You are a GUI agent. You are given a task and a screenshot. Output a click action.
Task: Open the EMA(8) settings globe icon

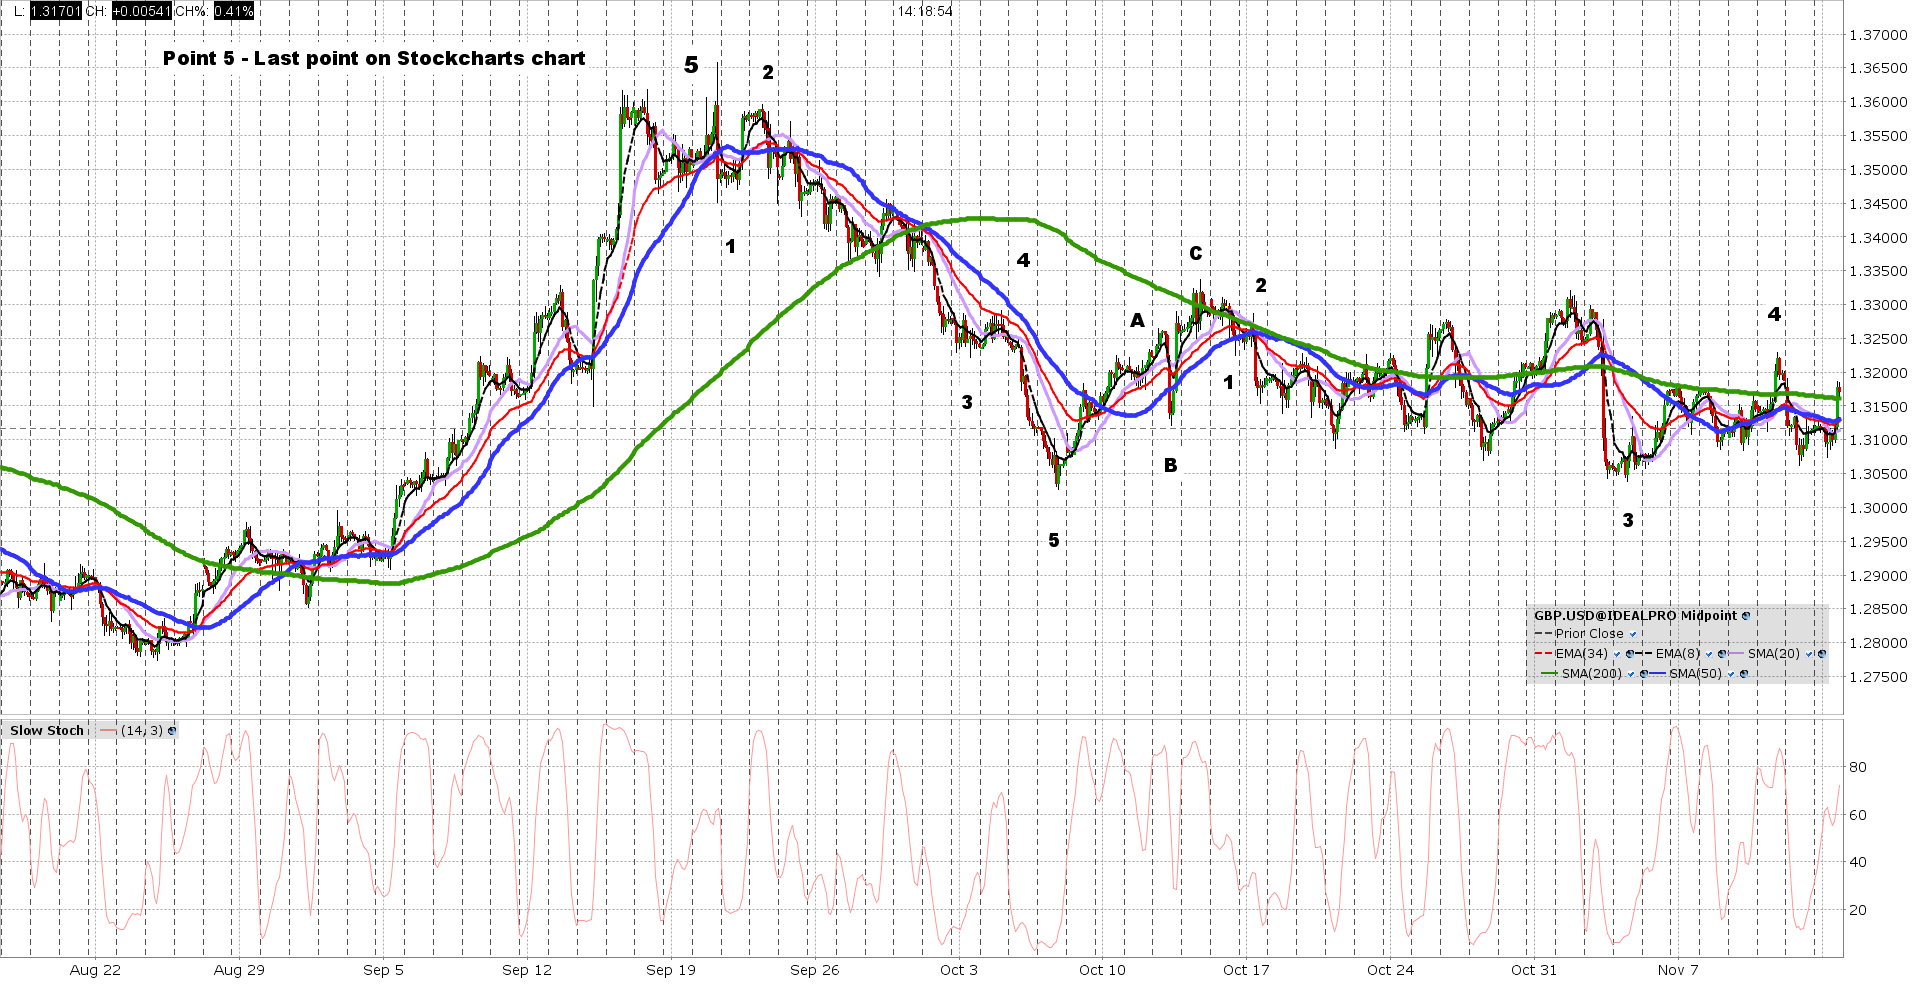1722,654
